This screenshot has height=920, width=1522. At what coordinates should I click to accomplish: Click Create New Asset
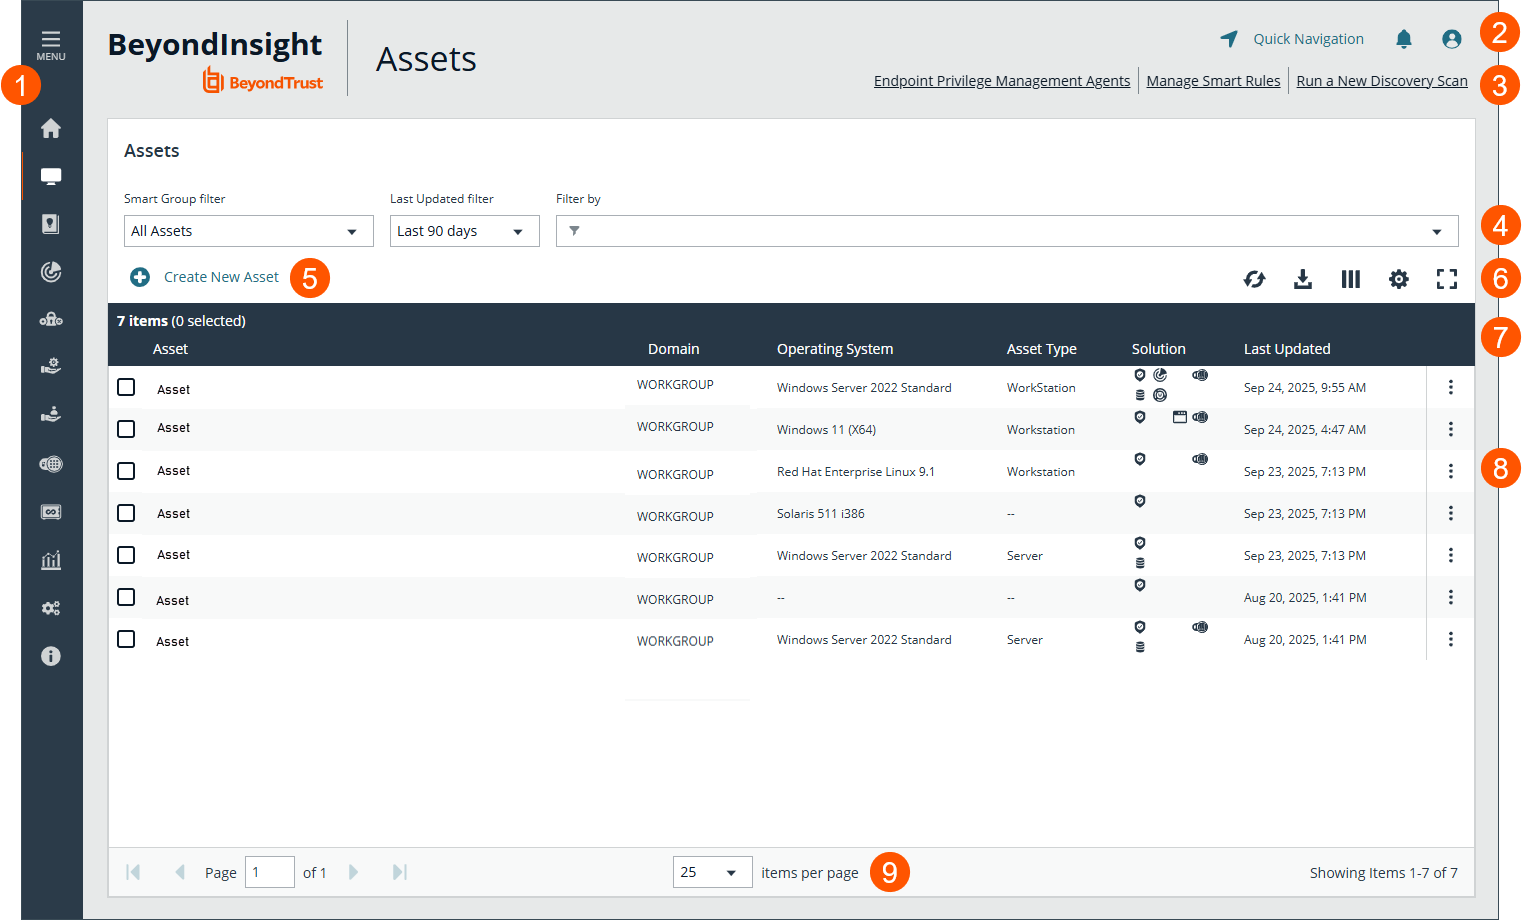point(221,277)
